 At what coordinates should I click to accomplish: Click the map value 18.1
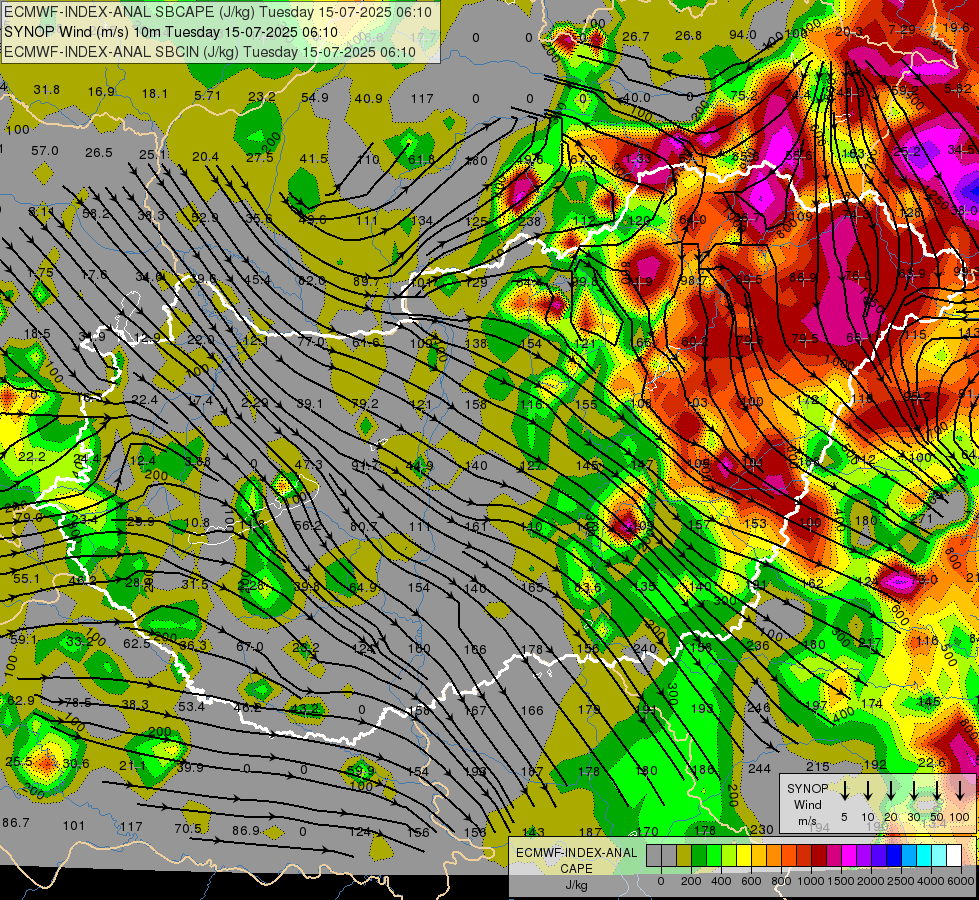click(154, 94)
